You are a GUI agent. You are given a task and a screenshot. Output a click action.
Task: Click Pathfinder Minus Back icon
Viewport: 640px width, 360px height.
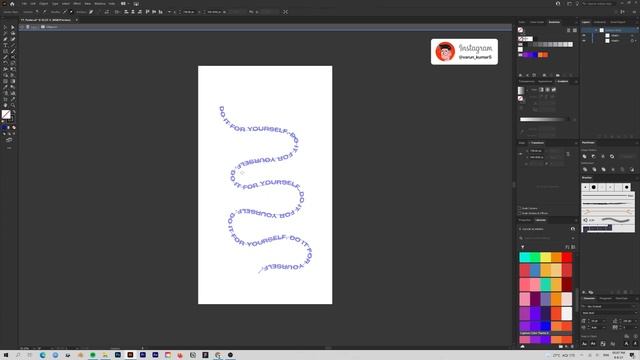point(632,169)
